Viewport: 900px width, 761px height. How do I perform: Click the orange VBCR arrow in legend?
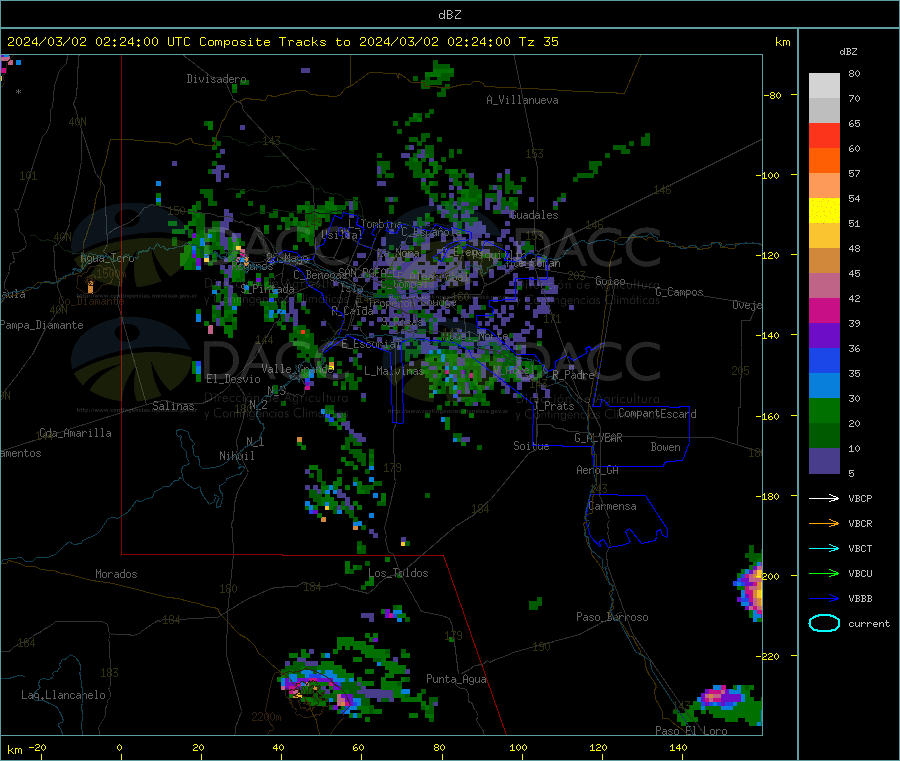[824, 523]
